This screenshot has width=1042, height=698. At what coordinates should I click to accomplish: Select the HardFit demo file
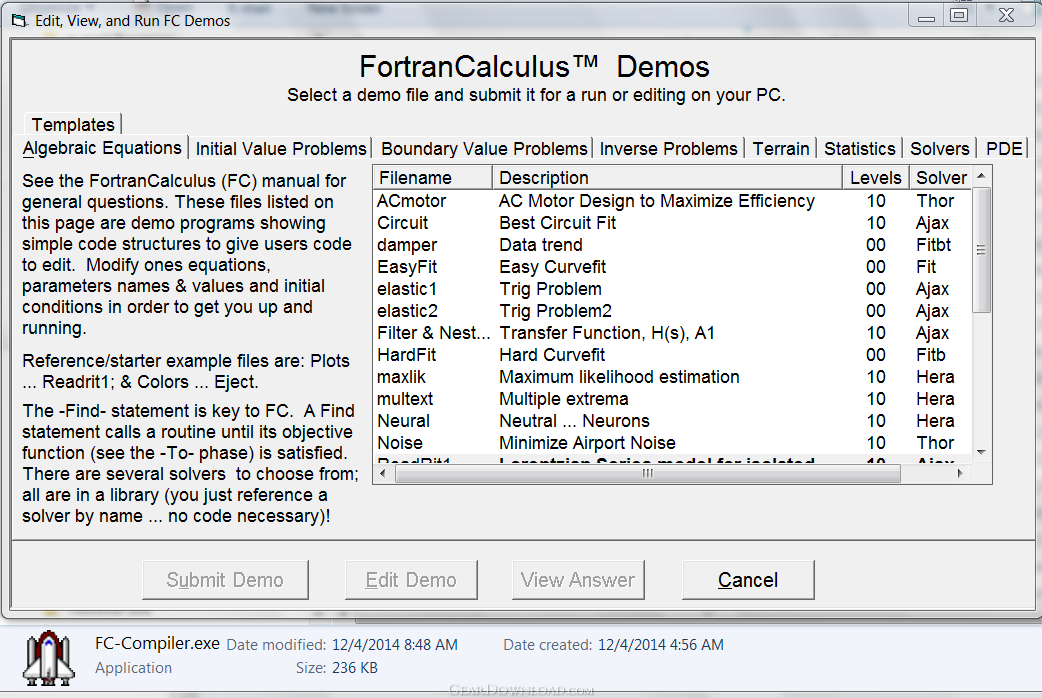pos(406,354)
